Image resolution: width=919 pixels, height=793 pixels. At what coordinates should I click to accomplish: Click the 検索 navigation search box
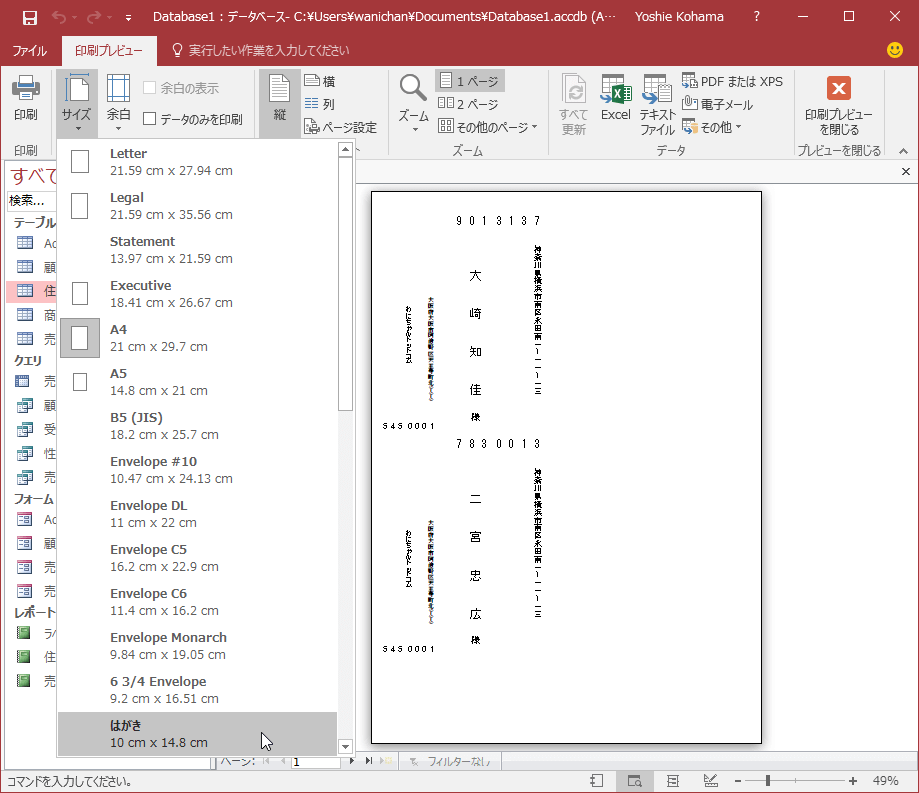[32, 200]
